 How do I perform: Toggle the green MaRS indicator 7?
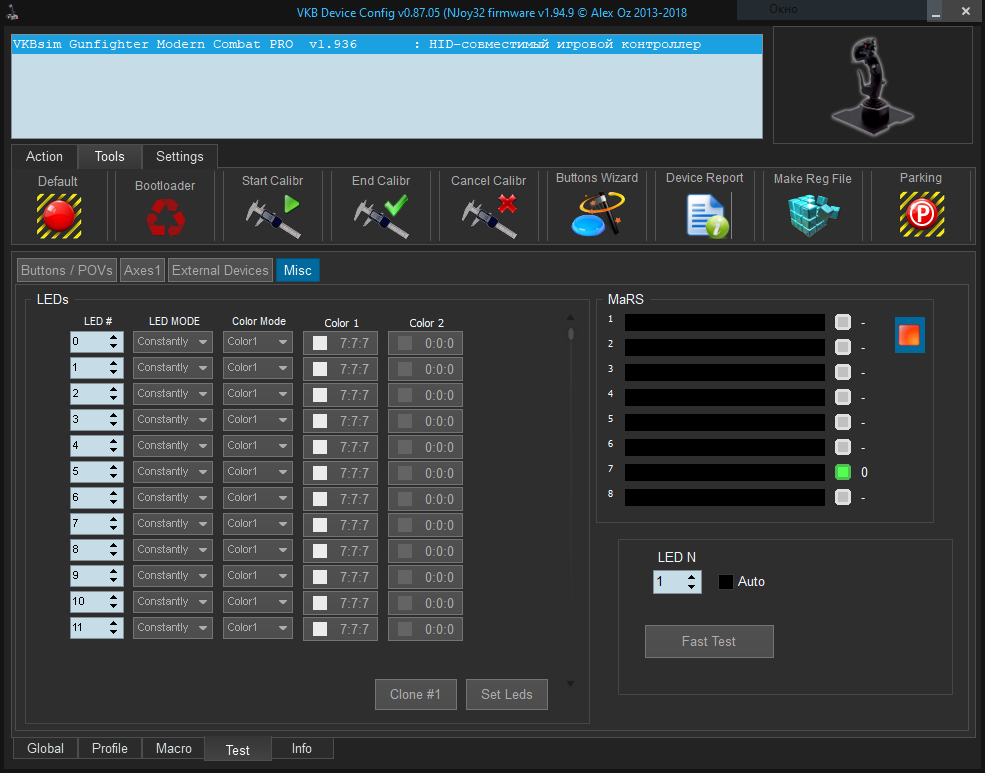tap(842, 472)
